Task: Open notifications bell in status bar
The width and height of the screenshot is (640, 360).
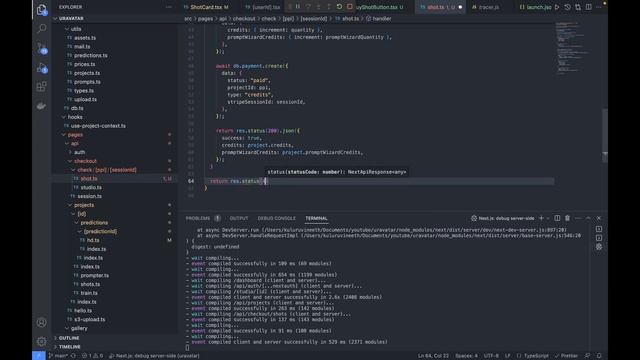Action: point(599,356)
